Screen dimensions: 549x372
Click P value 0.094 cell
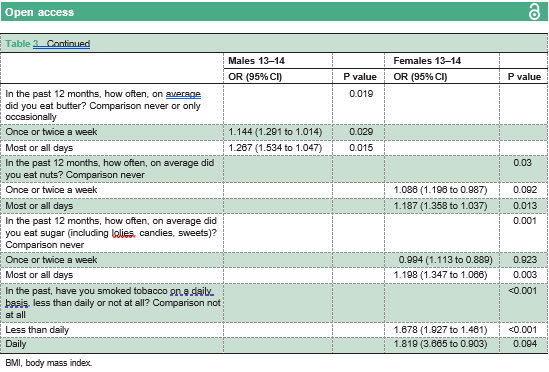click(x=525, y=344)
